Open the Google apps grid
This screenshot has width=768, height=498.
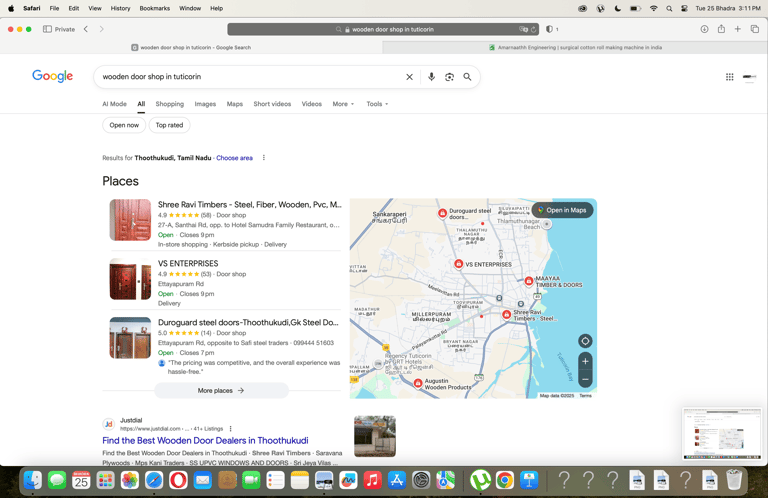[x=729, y=77]
